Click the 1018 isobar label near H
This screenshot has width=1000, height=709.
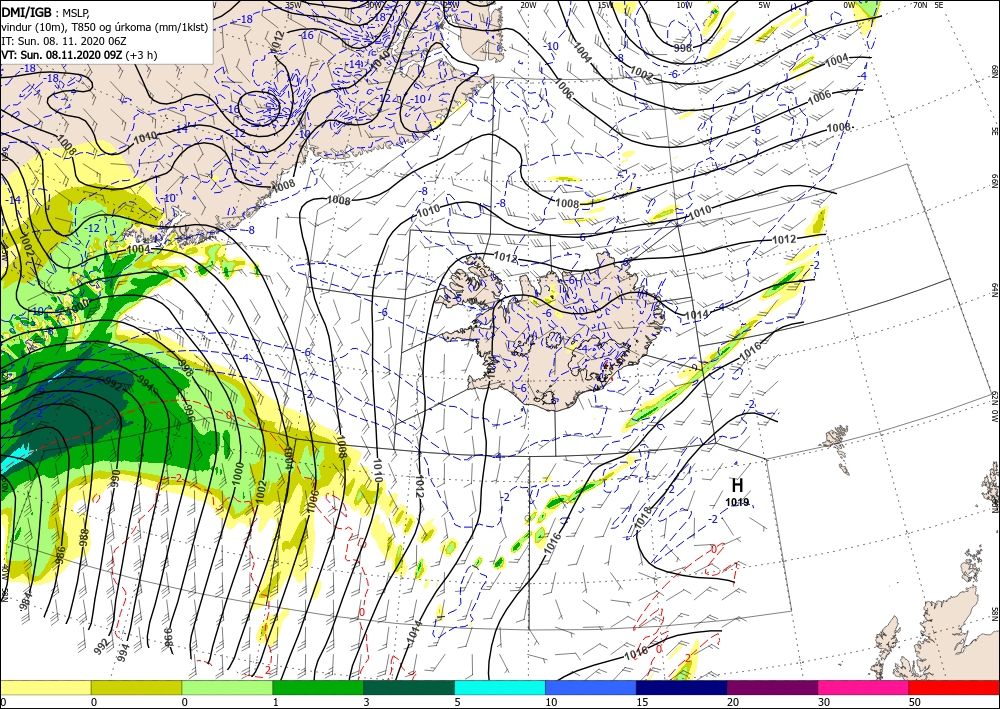(x=643, y=517)
